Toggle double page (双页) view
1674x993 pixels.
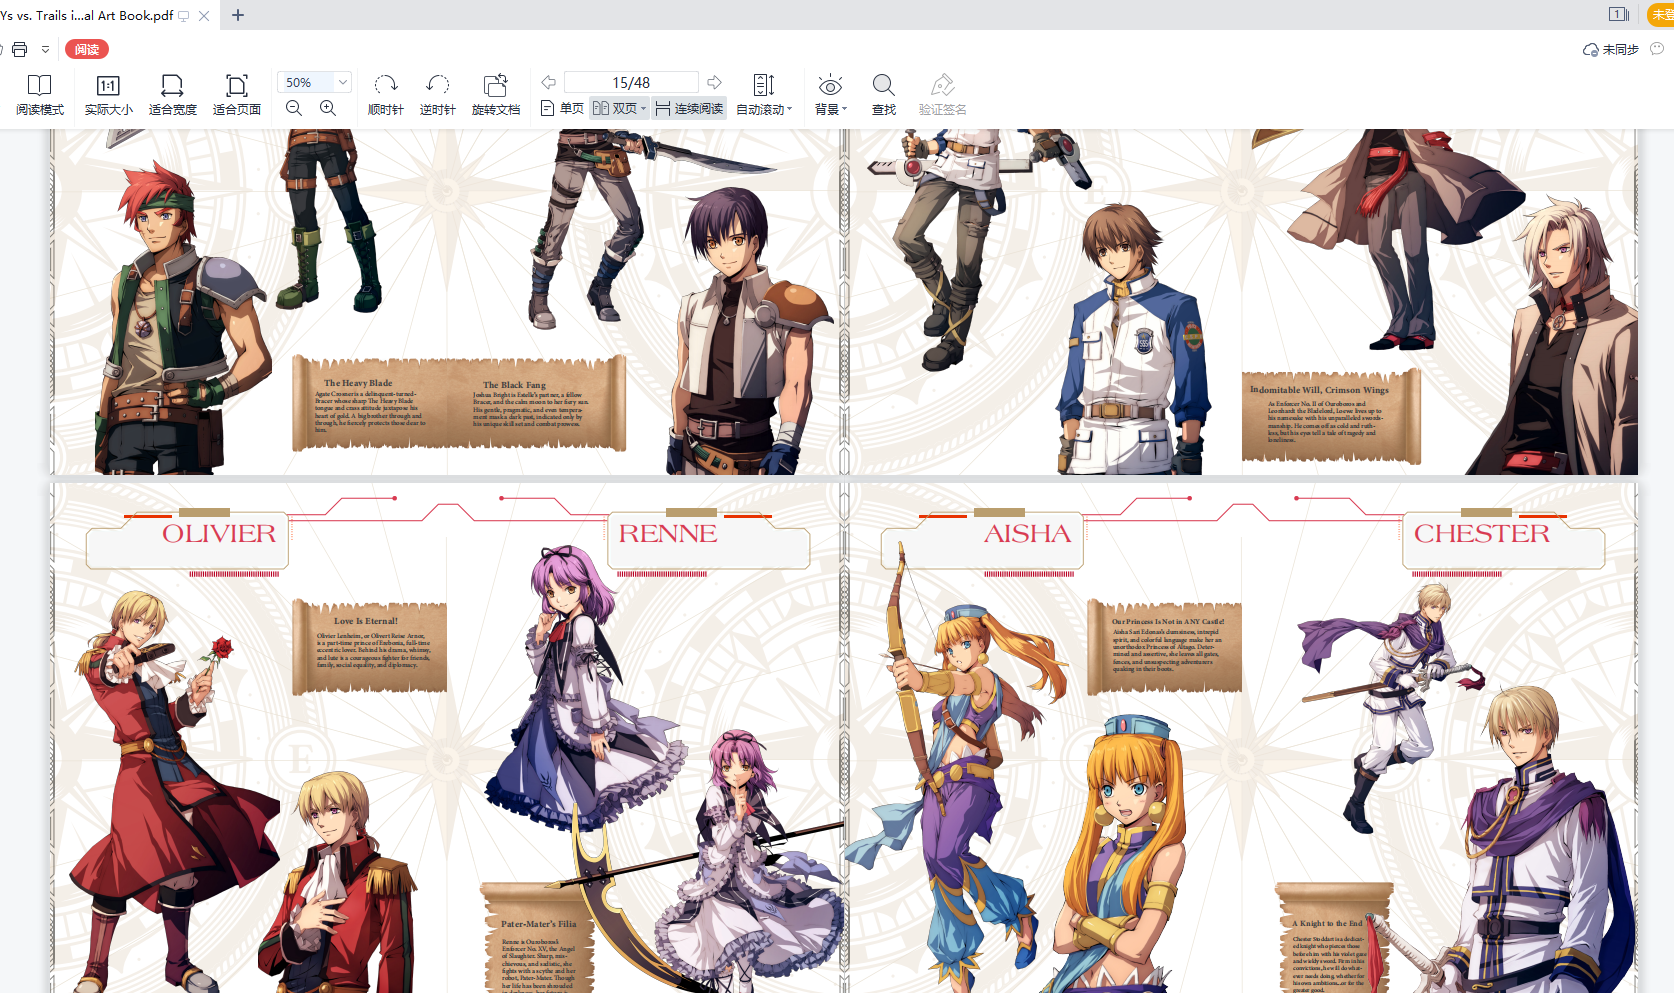click(x=618, y=108)
